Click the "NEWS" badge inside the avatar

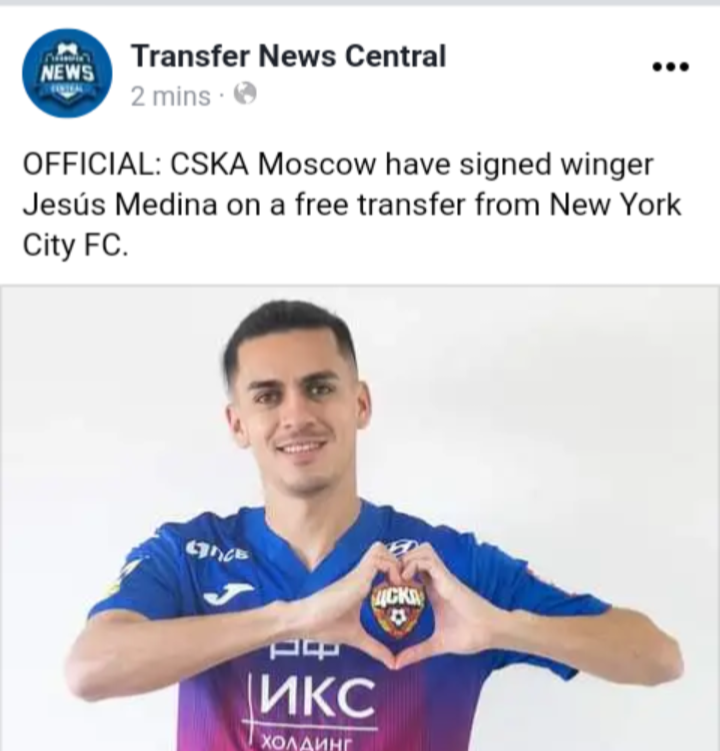pos(67,74)
